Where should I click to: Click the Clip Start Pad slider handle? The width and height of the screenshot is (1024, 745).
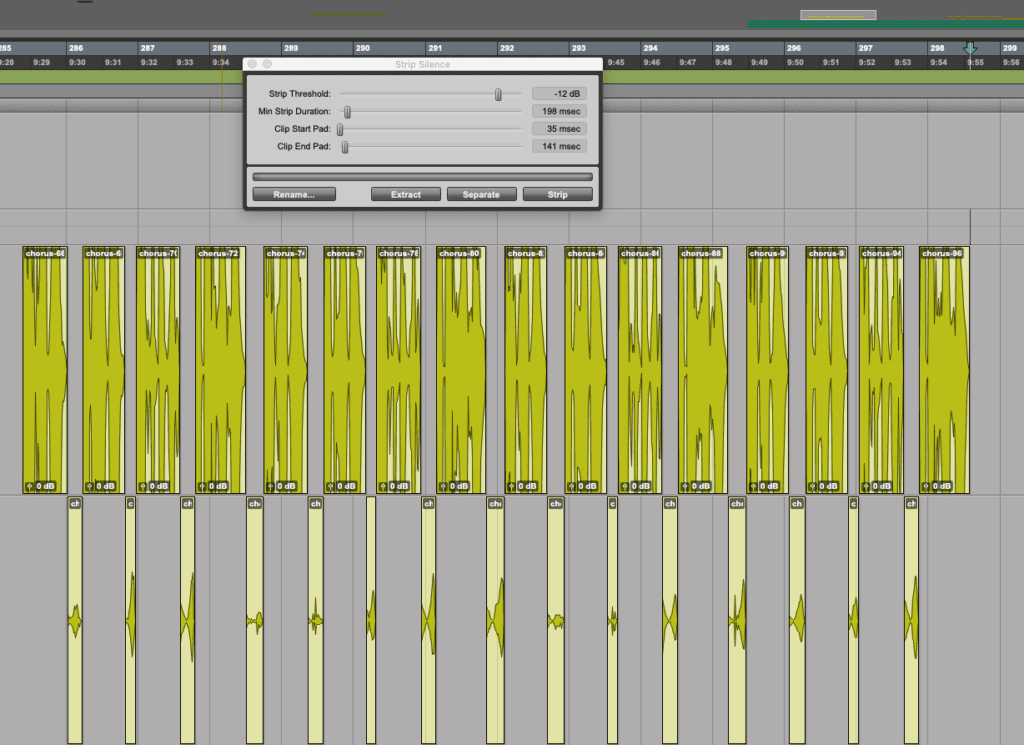(x=340, y=129)
